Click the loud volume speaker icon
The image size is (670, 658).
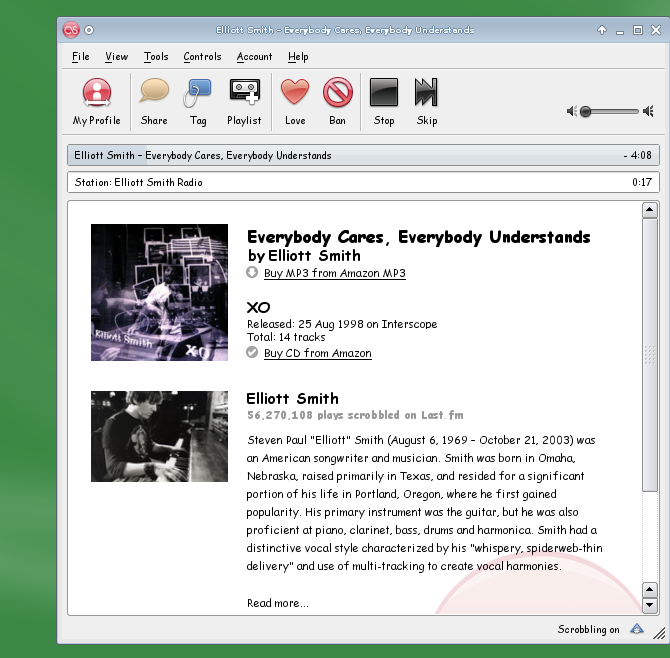pyautogui.click(x=648, y=111)
